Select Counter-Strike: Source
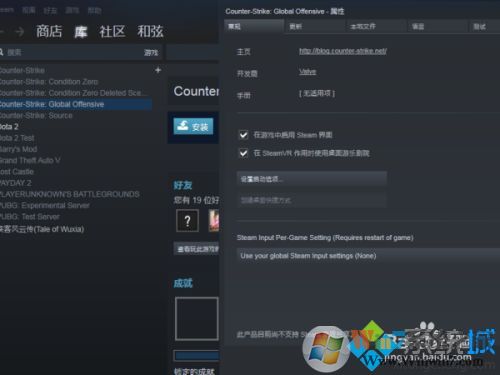Viewport: 500px width, 375px height. pyautogui.click(x=36, y=116)
